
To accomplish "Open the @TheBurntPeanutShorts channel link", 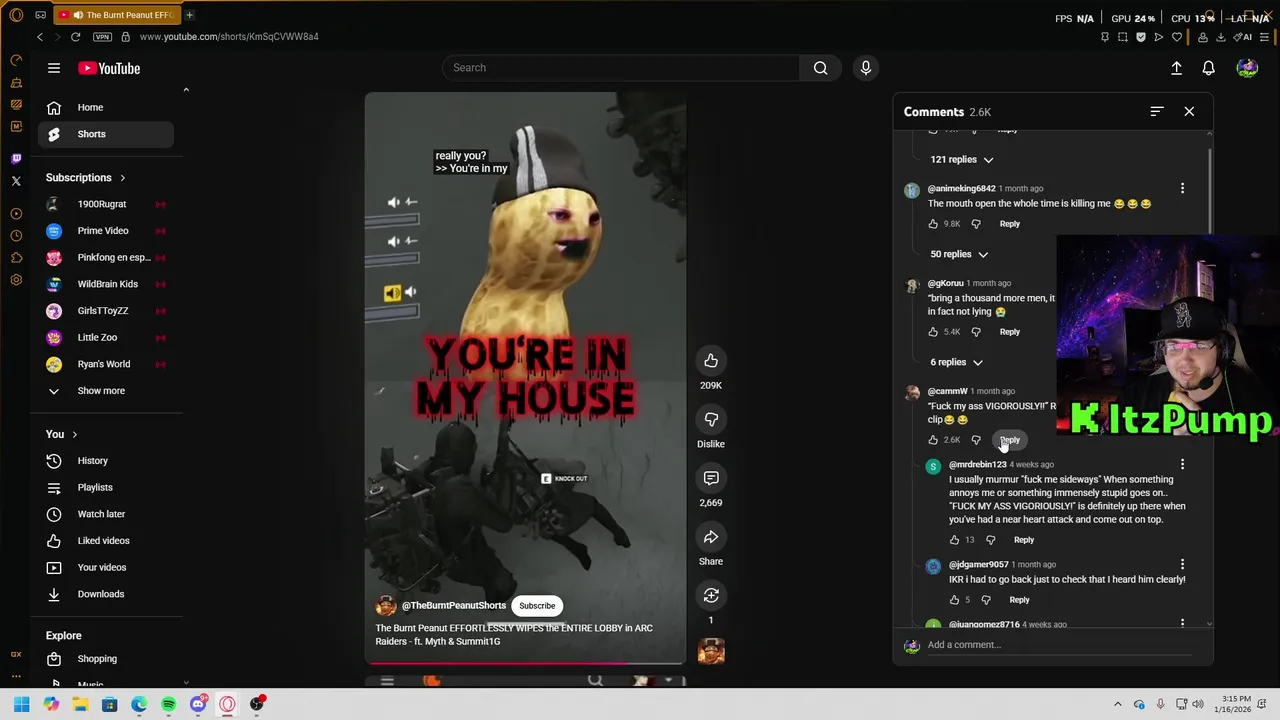I will (454, 606).
